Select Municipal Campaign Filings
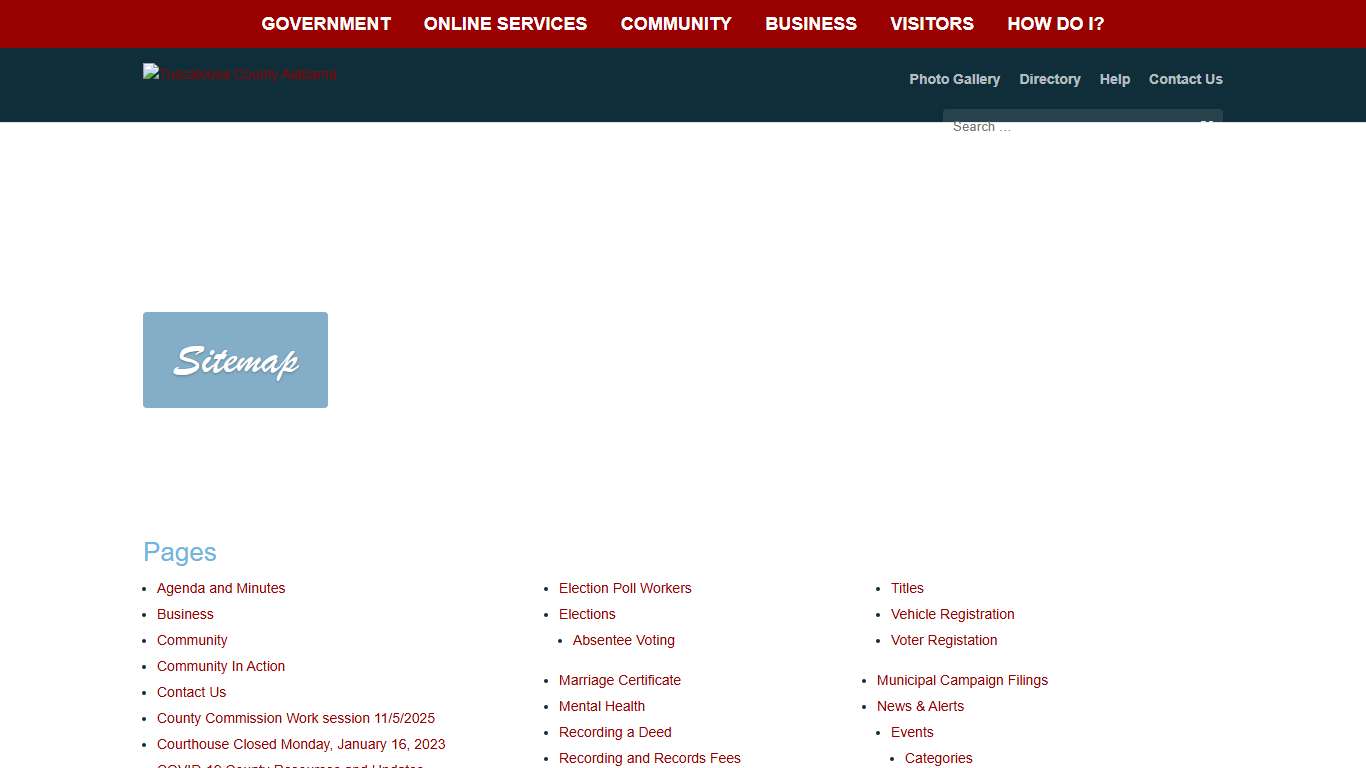Image resolution: width=1366 pixels, height=768 pixels. coord(962,680)
